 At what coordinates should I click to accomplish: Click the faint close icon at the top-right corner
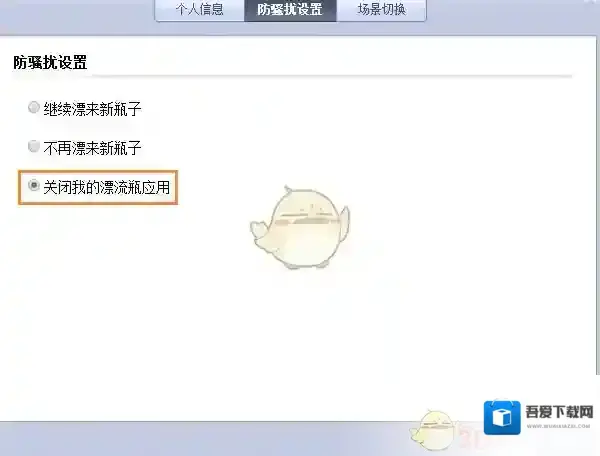tap(591, 2)
